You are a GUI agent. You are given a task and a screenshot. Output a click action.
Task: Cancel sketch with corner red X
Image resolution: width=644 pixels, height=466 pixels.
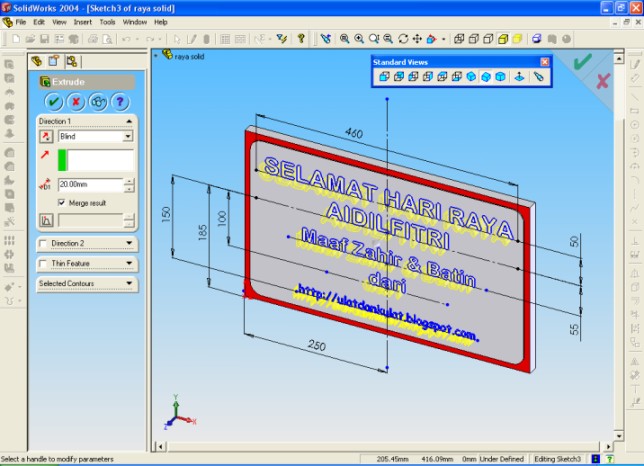pyautogui.click(x=603, y=81)
